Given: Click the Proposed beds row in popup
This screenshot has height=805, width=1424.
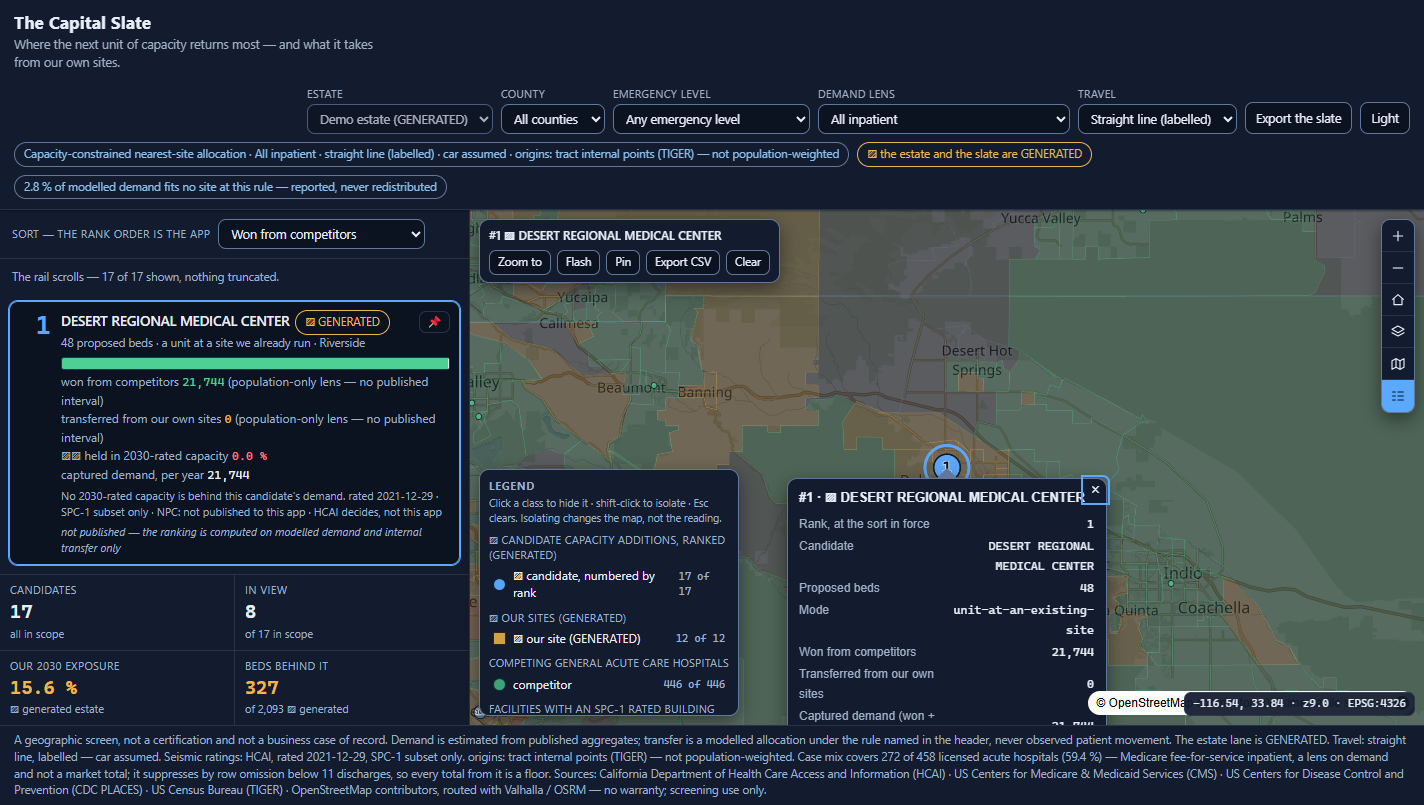Looking at the screenshot, I should tap(946, 588).
